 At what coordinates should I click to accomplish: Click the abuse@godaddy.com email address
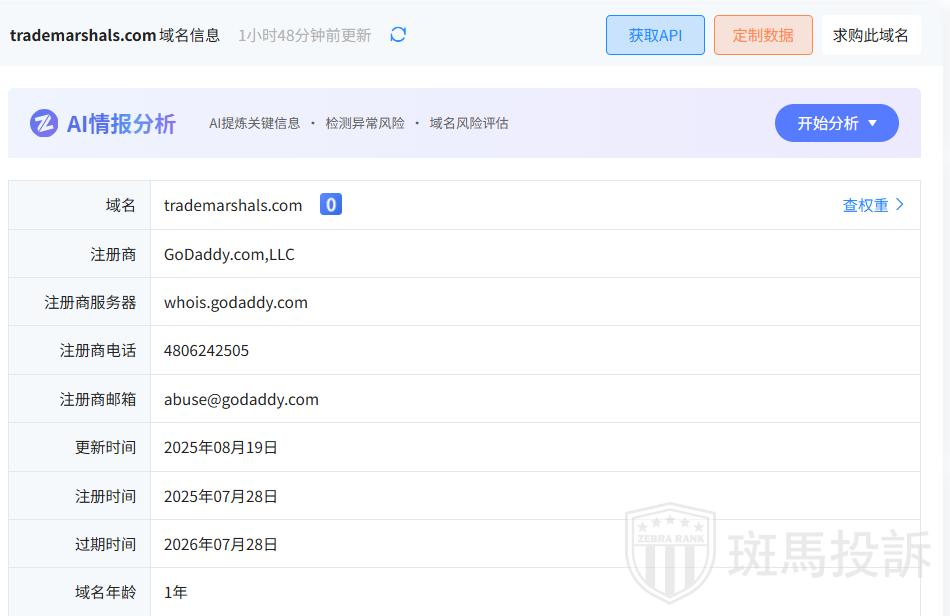click(x=241, y=399)
